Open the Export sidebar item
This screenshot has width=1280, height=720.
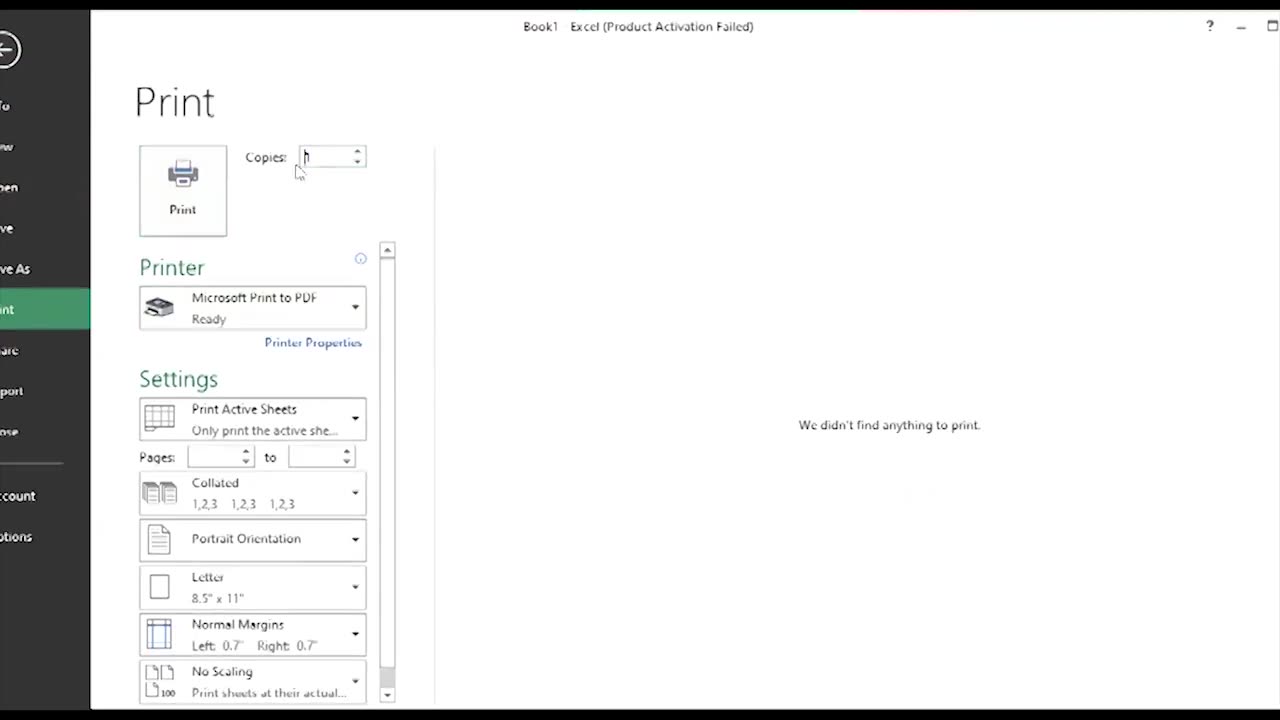point(45,391)
